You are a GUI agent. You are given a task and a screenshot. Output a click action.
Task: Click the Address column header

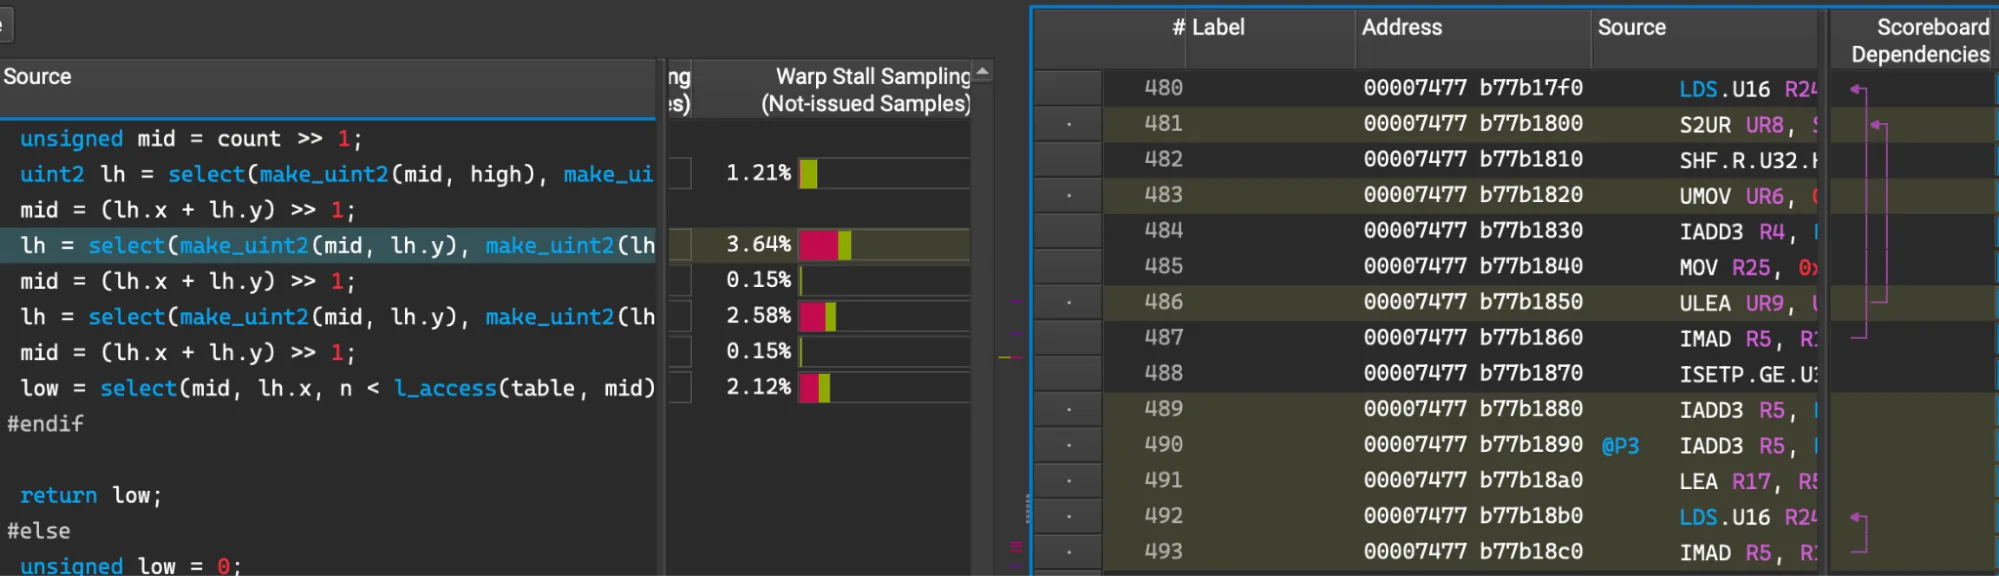1401,27
